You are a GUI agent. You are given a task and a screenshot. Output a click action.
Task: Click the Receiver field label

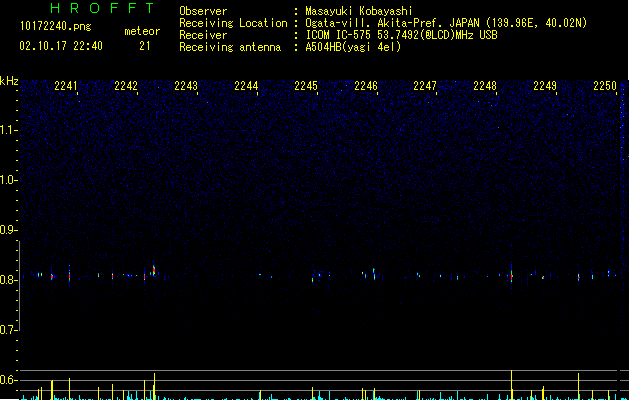pyautogui.click(x=203, y=35)
